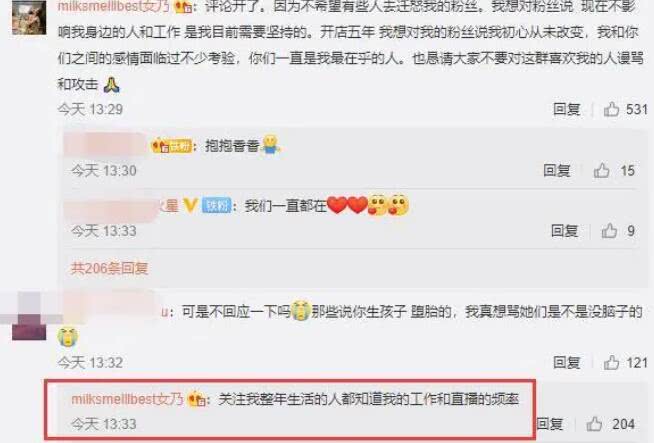Click the badge icon next to top username
The height and width of the screenshot is (443, 654).
184,6
